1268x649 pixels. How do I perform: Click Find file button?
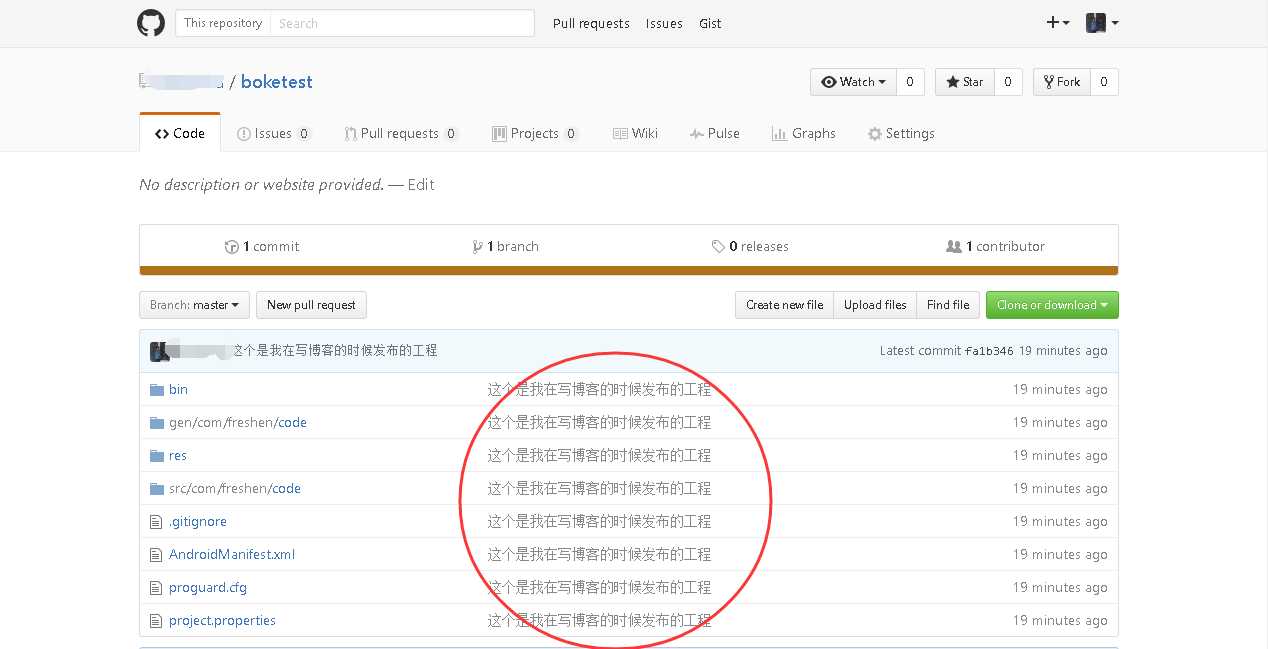(948, 305)
